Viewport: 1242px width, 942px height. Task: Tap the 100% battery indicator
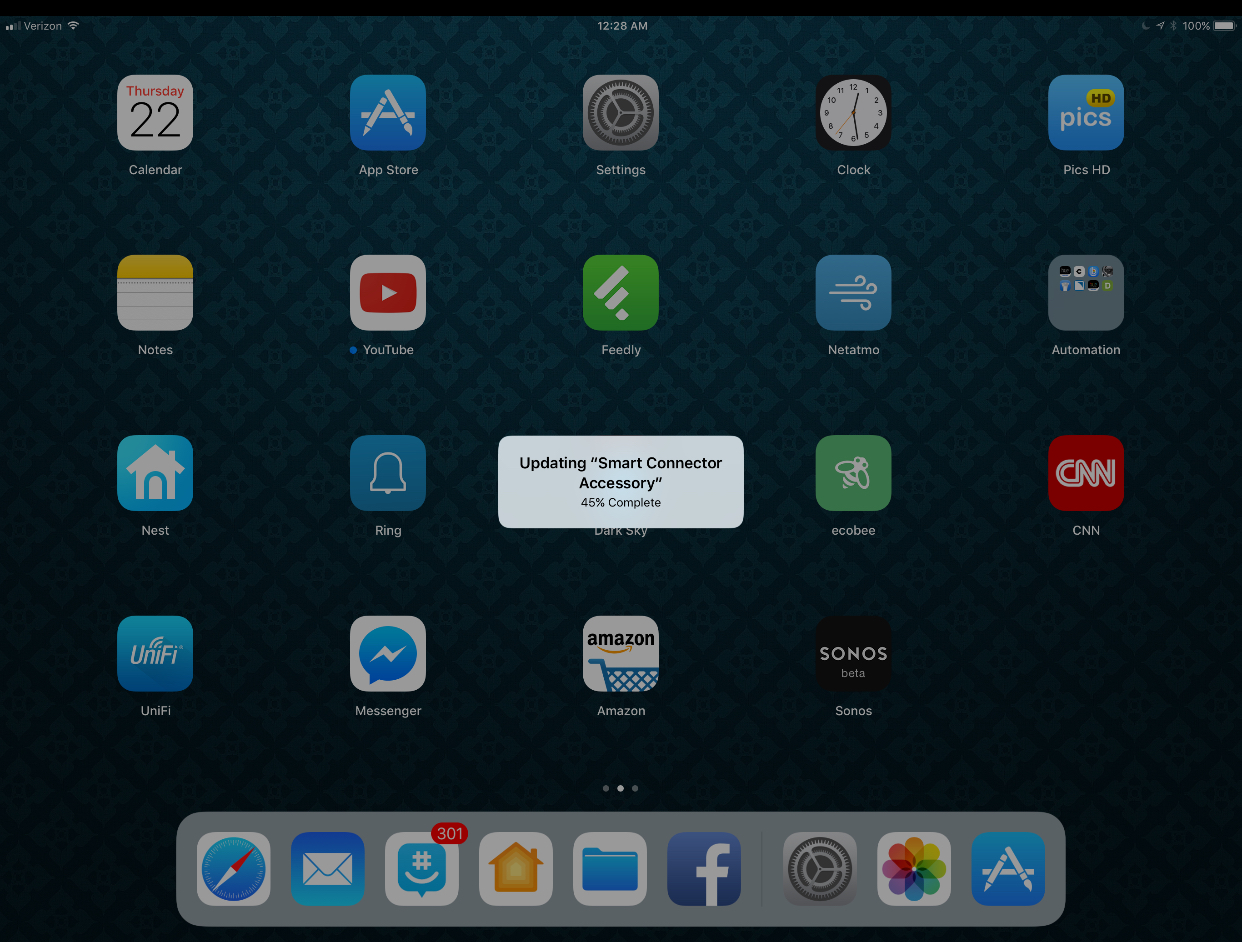tap(1209, 26)
